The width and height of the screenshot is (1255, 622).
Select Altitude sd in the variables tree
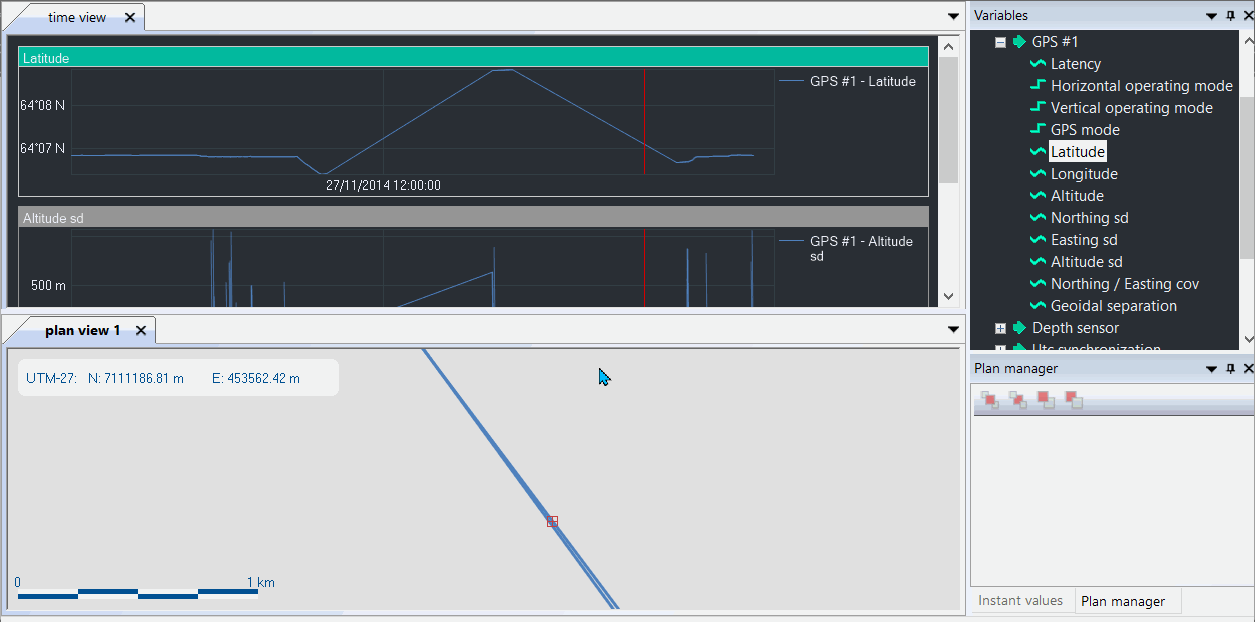[x=1086, y=262]
